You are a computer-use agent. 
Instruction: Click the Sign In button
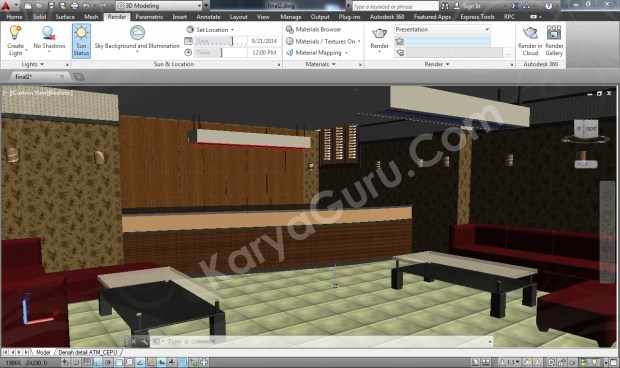467,6
